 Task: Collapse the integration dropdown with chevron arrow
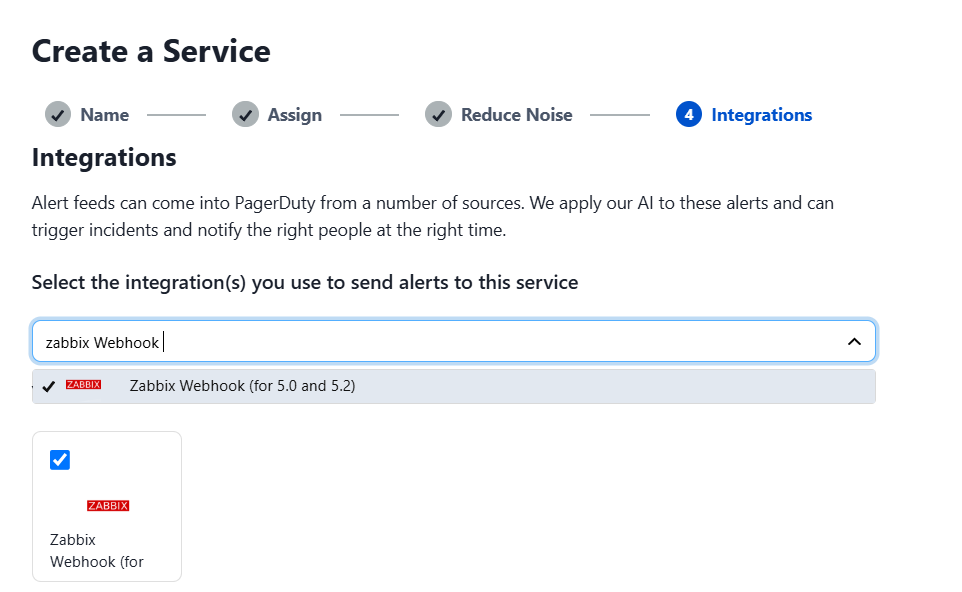[854, 342]
